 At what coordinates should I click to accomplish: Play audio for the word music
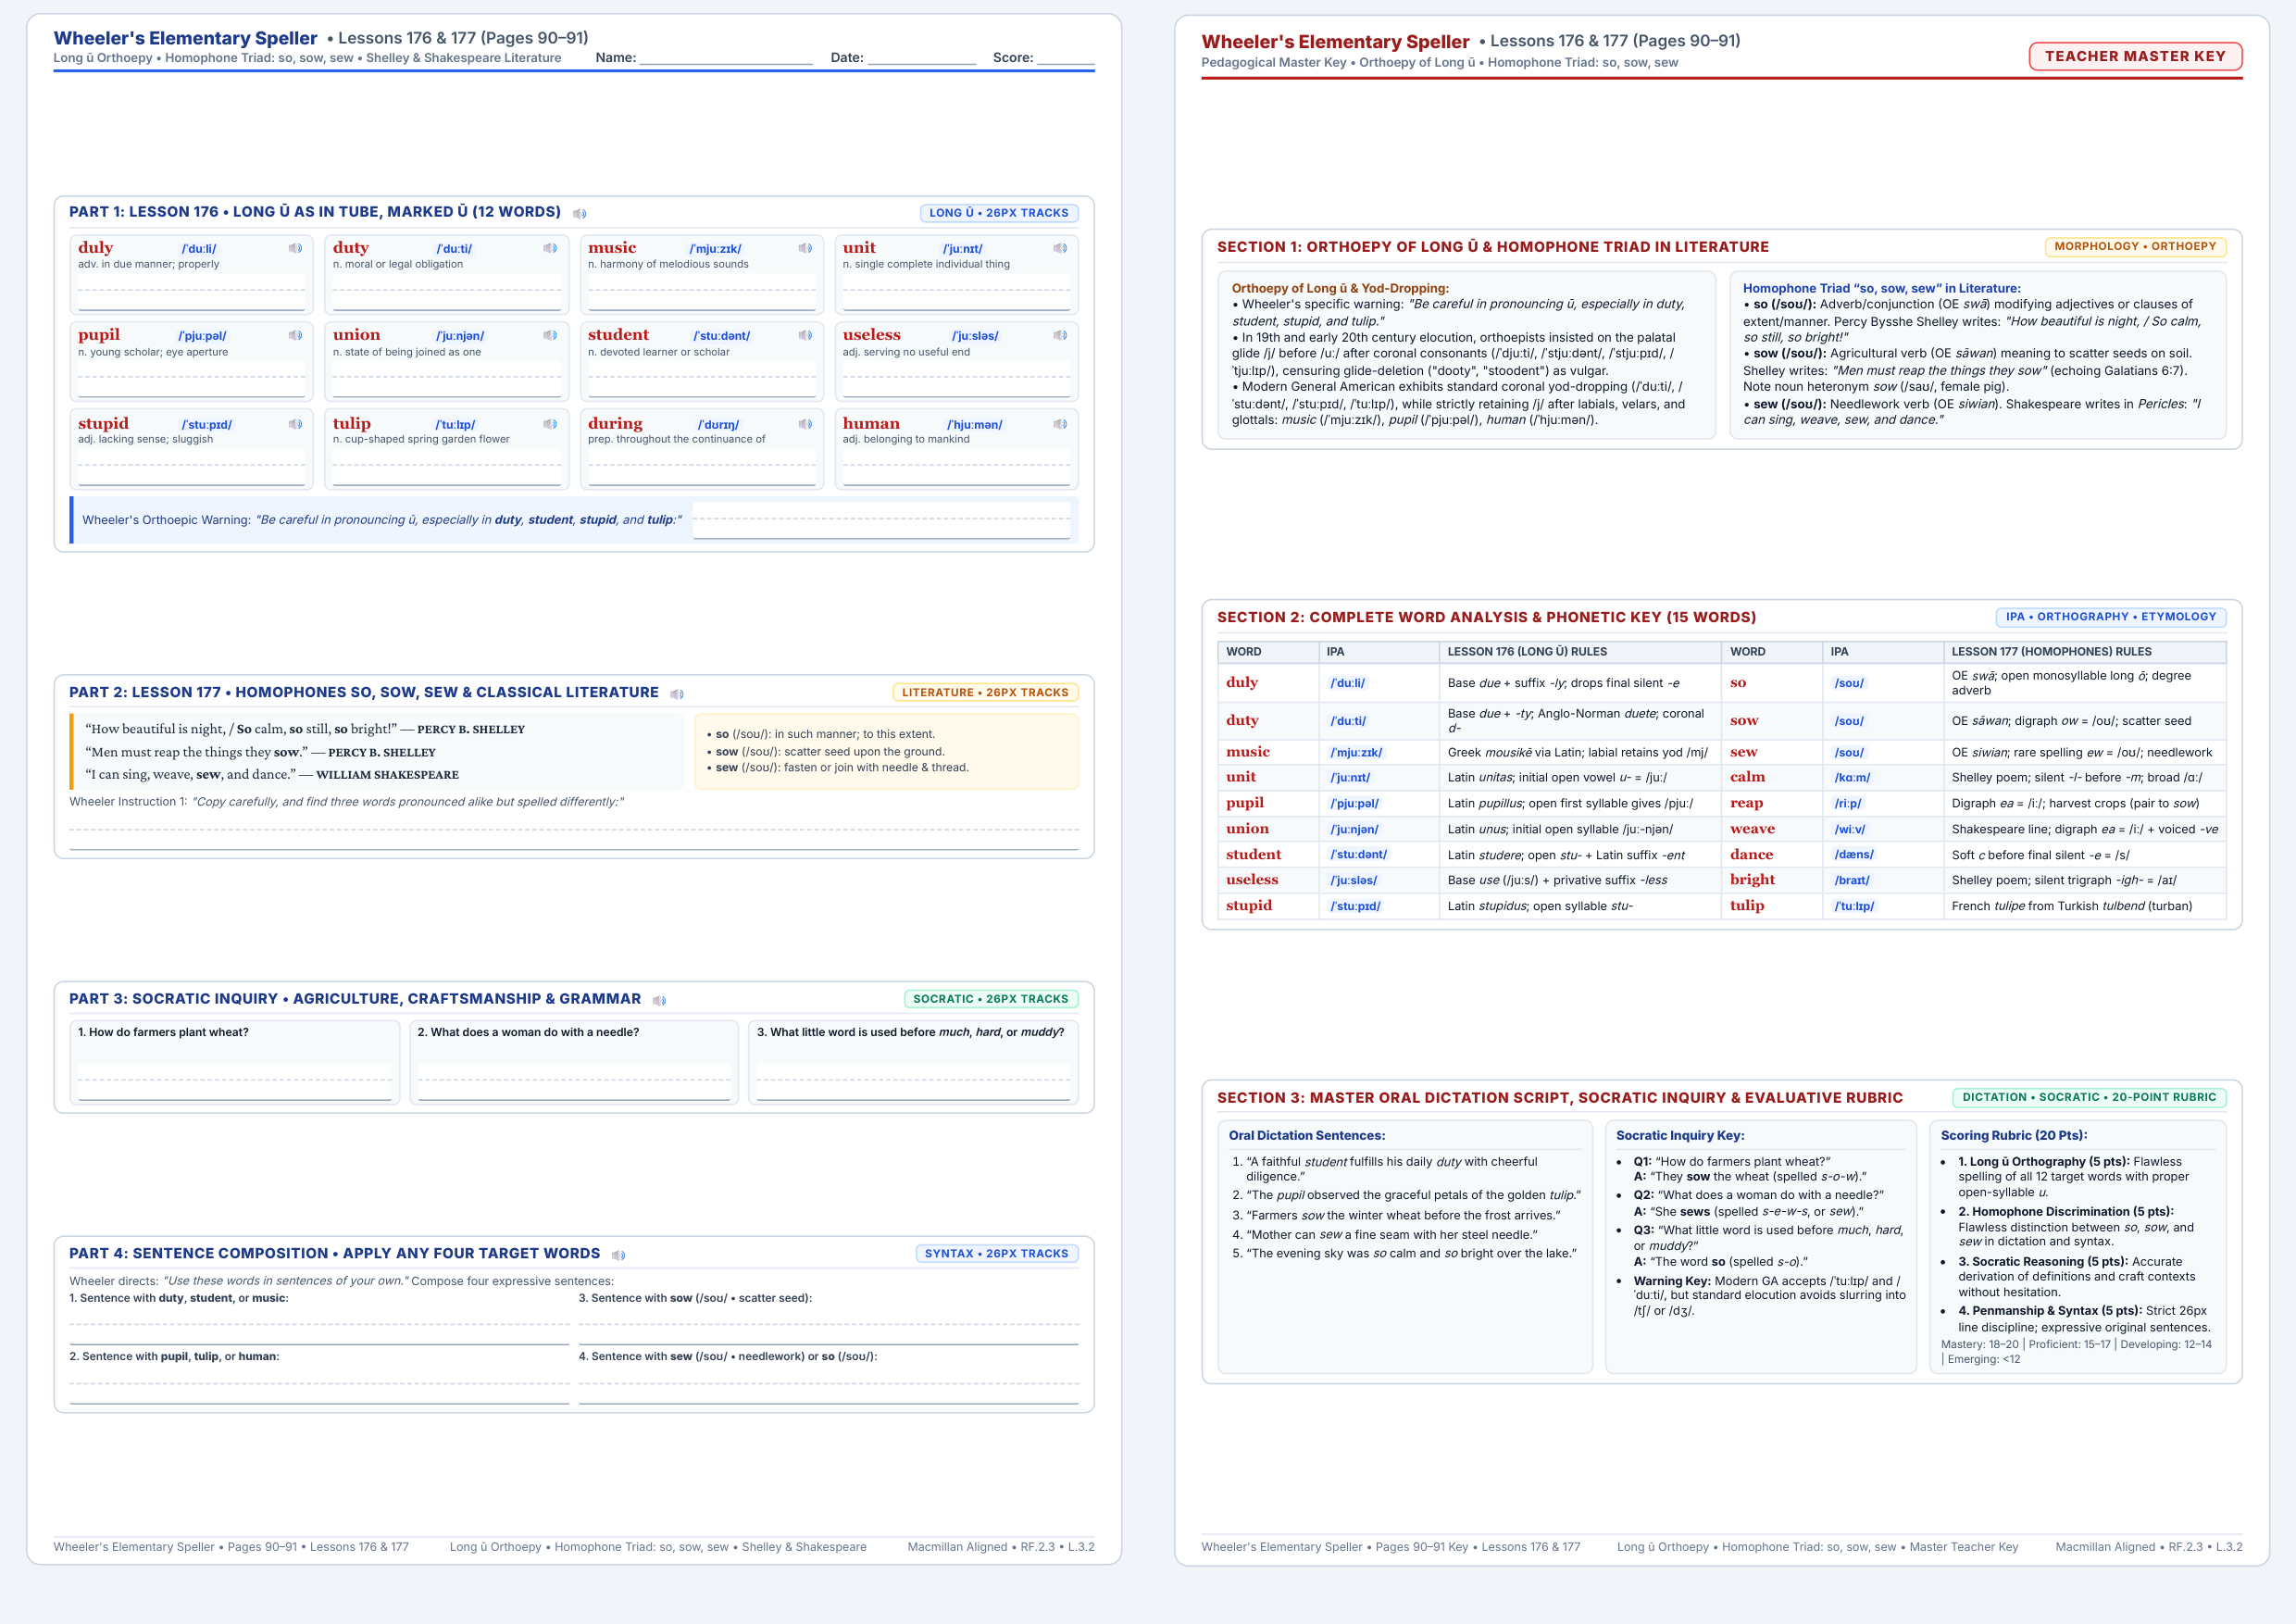[805, 248]
